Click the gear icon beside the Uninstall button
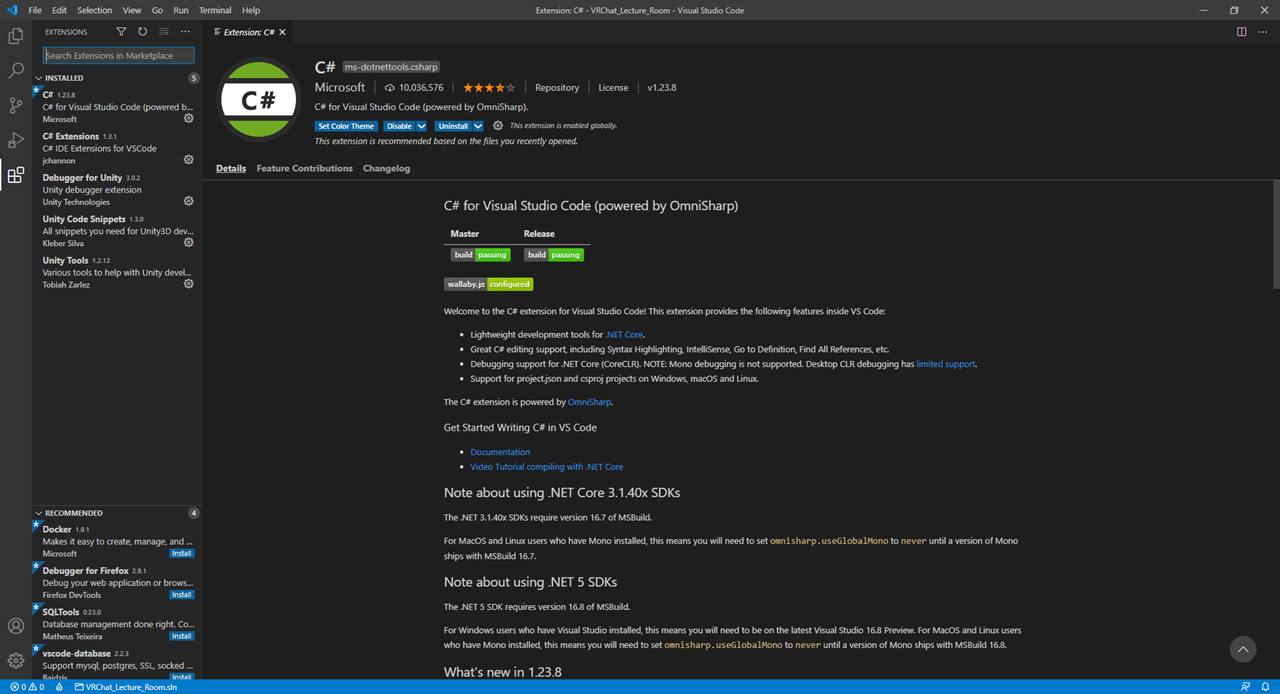Viewport: 1280px width, 694px height. click(x=498, y=126)
